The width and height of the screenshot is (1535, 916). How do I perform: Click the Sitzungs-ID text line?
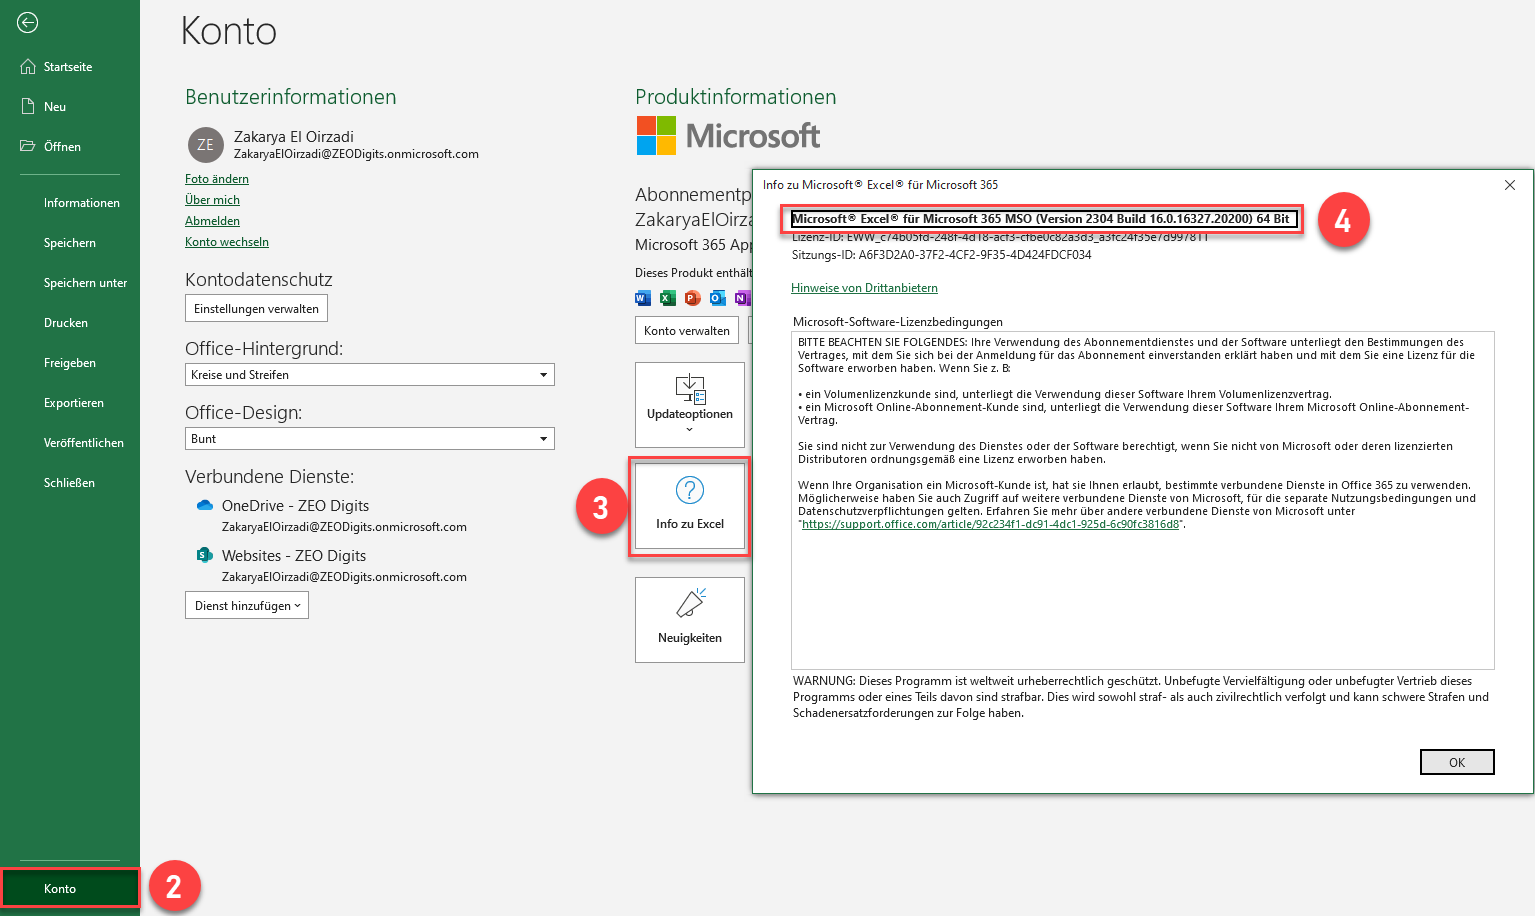[x=941, y=255]
